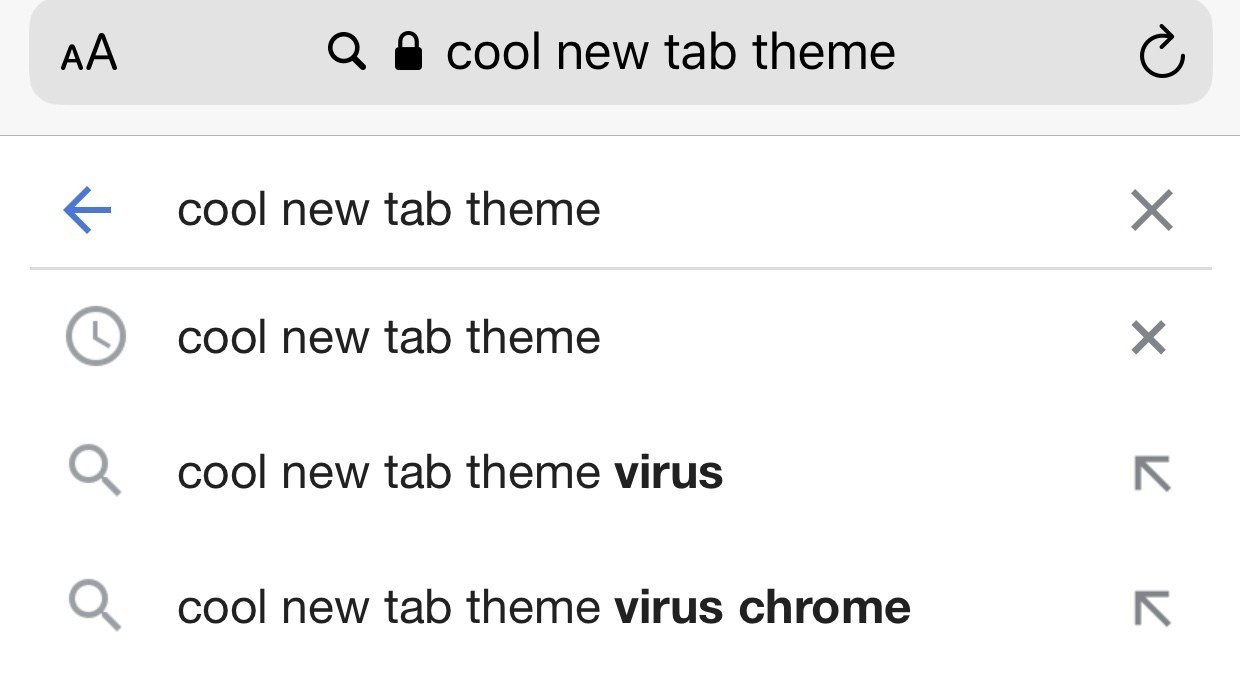This screenshot has height=675, width=1240.
Task: Tap the padlock security icon
Action: (408, 51)
